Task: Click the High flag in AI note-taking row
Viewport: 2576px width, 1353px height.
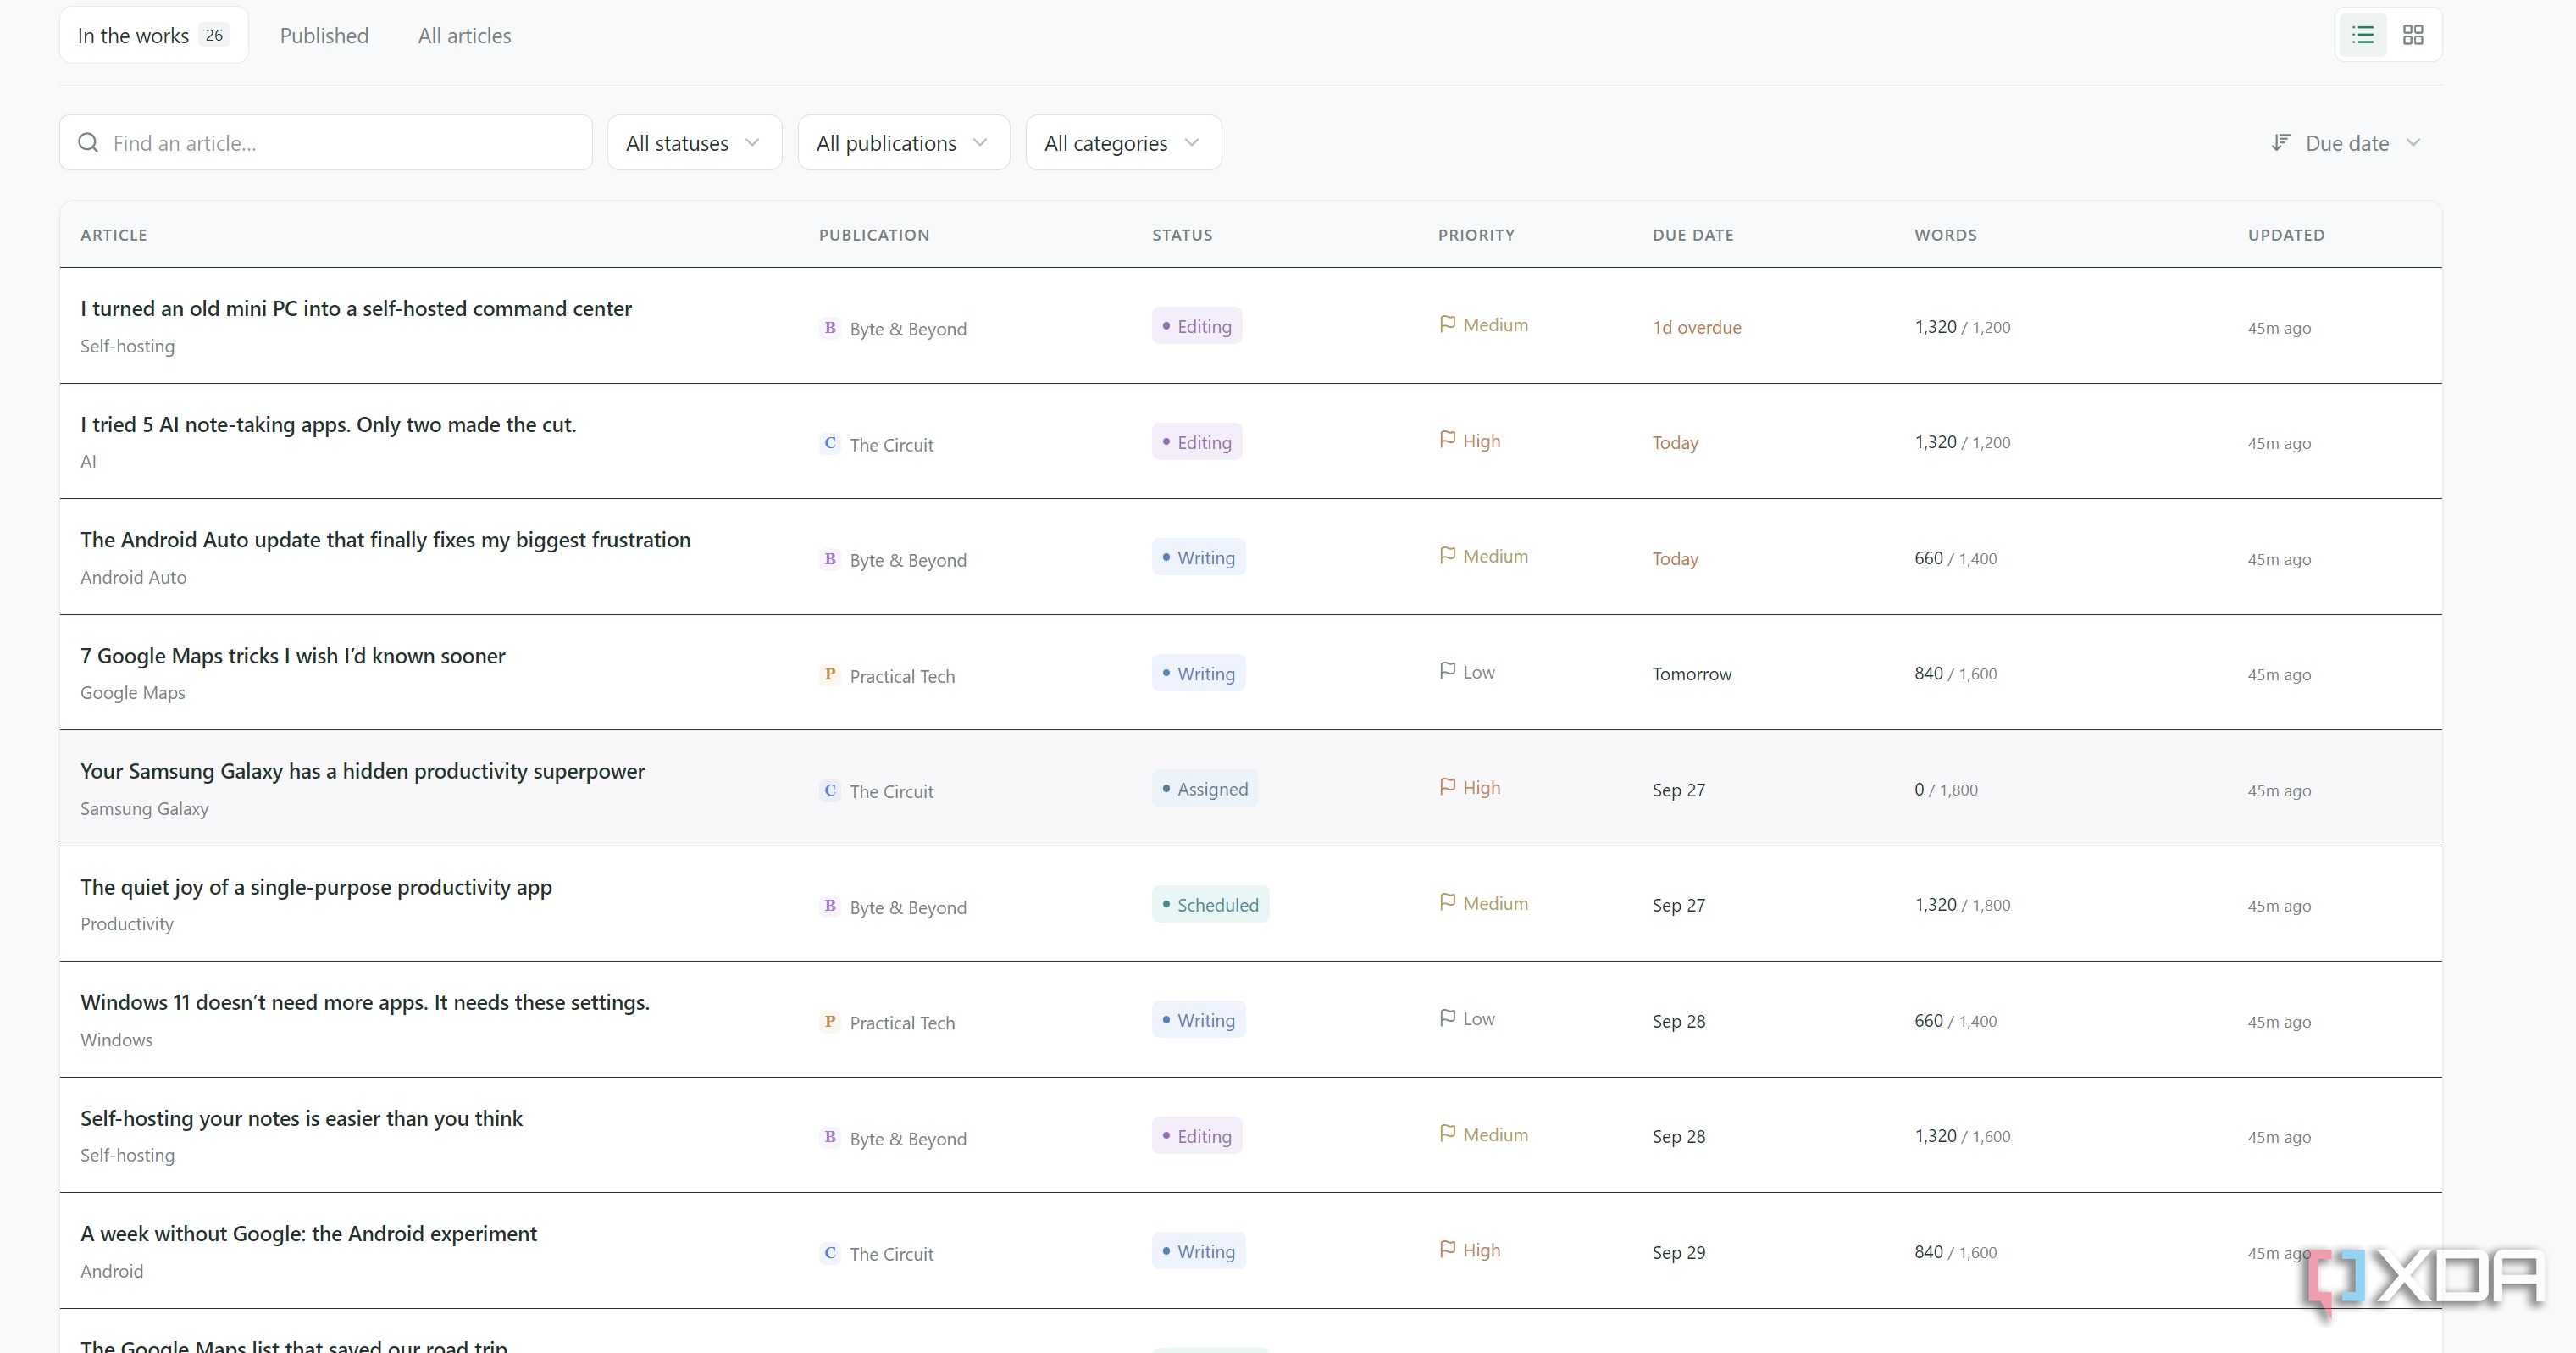Action: point(1447,440)
